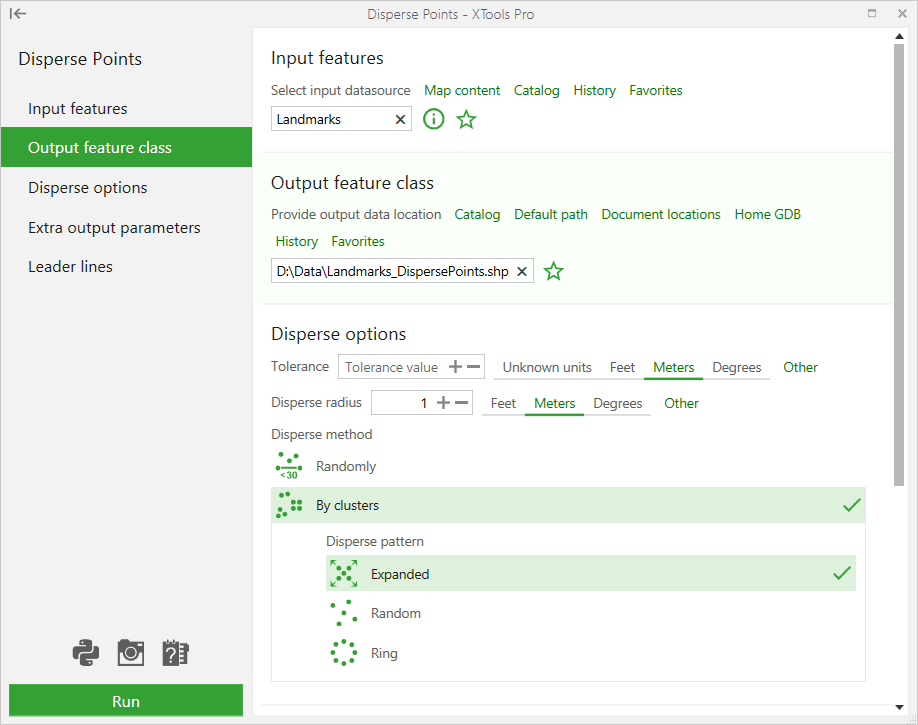
Task: Open the help notebook icon
Action: [x=175, y=653]
